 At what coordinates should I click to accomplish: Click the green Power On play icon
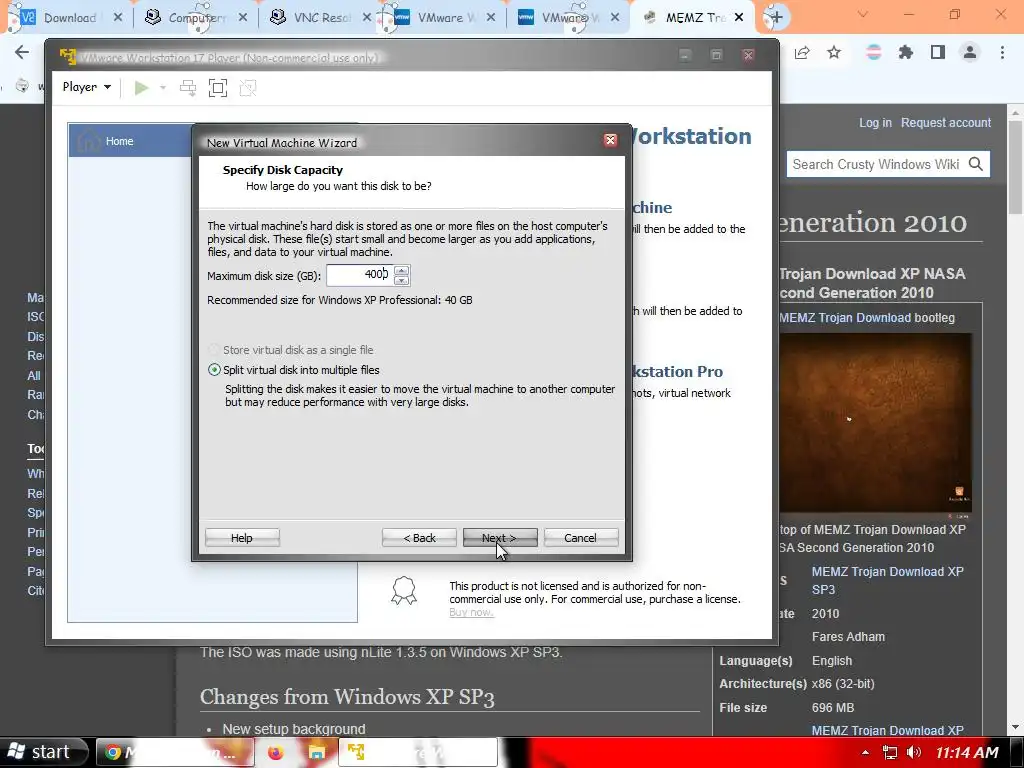(x=141, y=88)
